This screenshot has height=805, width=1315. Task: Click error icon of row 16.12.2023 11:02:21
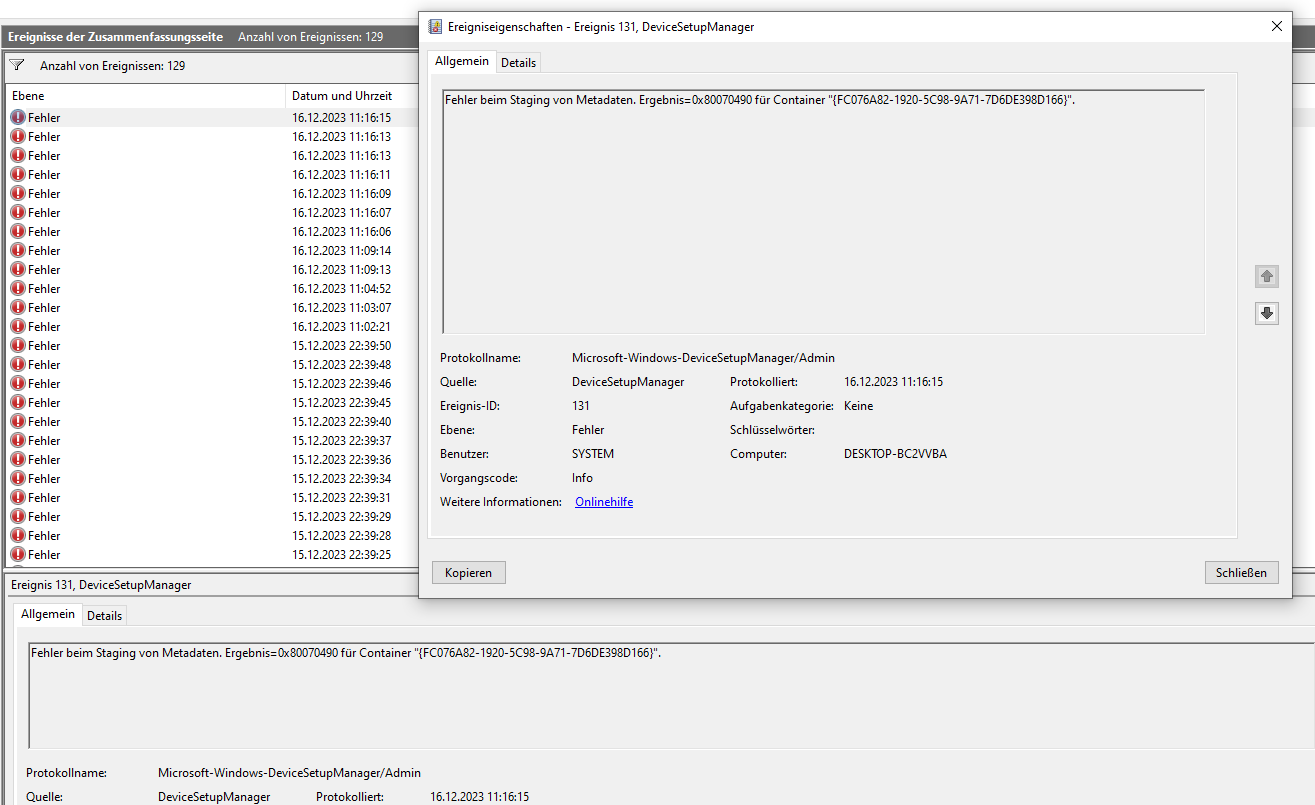click(18, 326)
